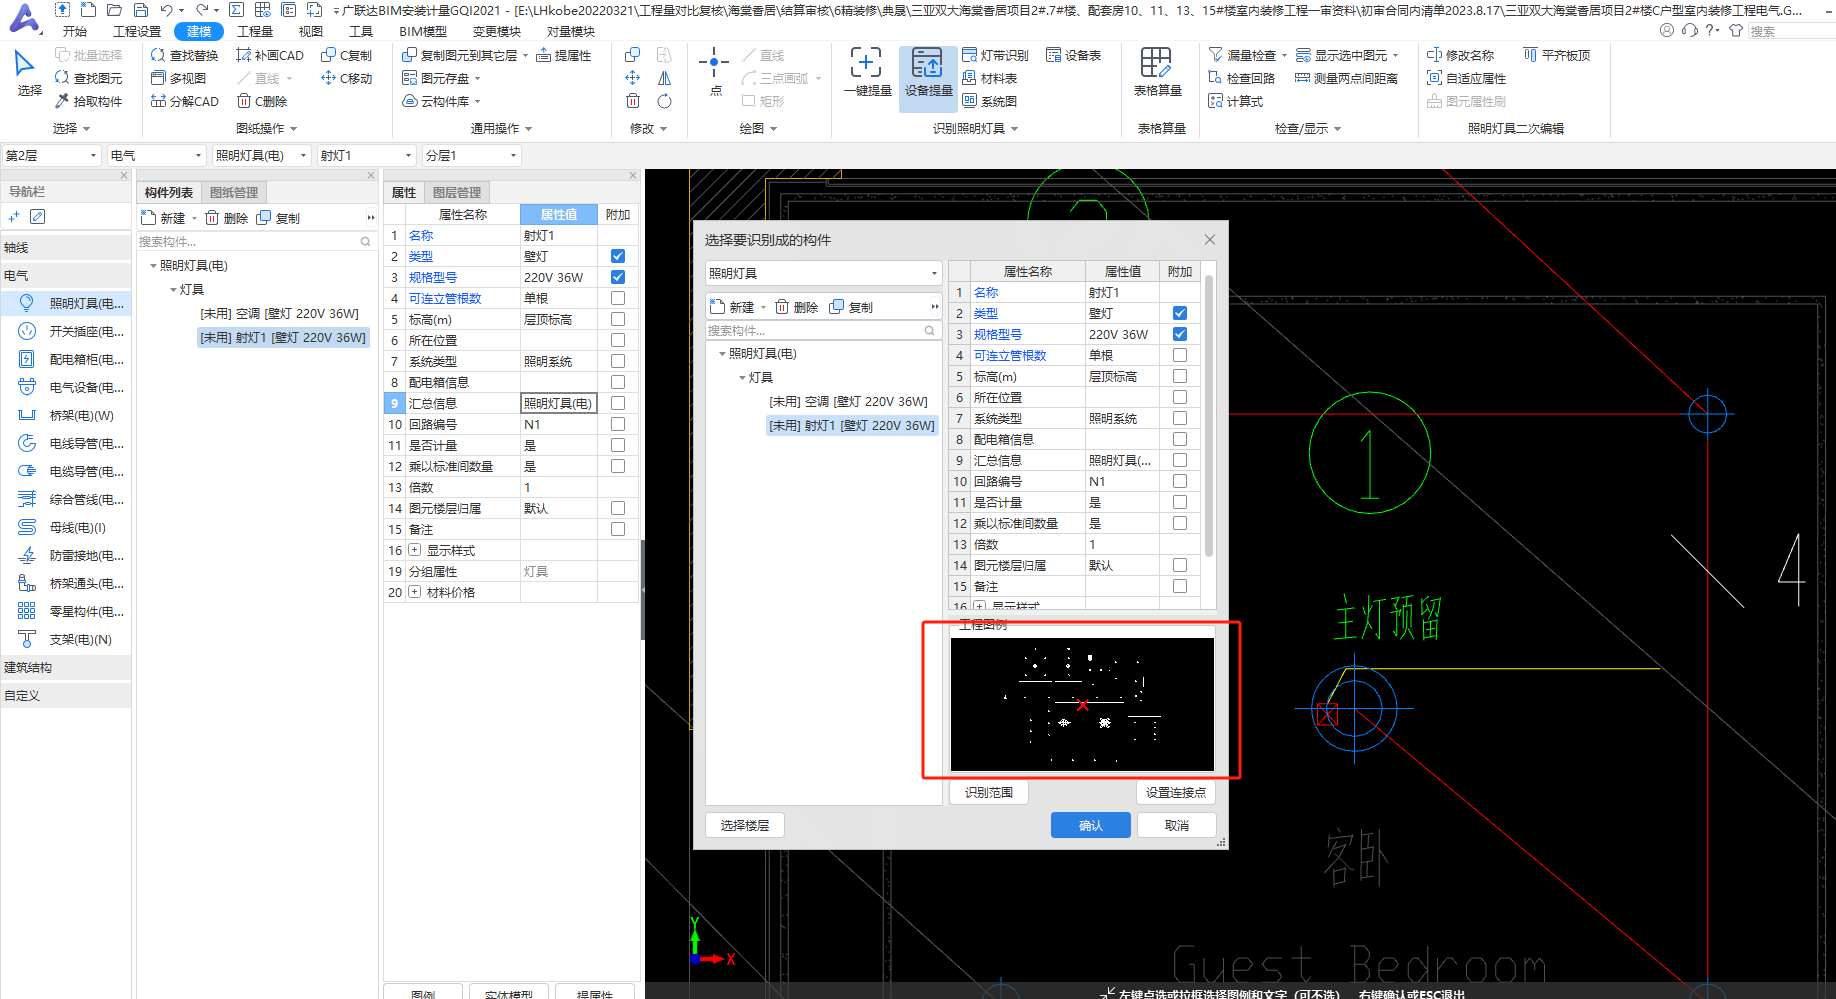Open 系统图 in the ribbon
Image resolution: width=1836 pixels, height=999 pixels.
pyautogui.click(x=990, y=101)
